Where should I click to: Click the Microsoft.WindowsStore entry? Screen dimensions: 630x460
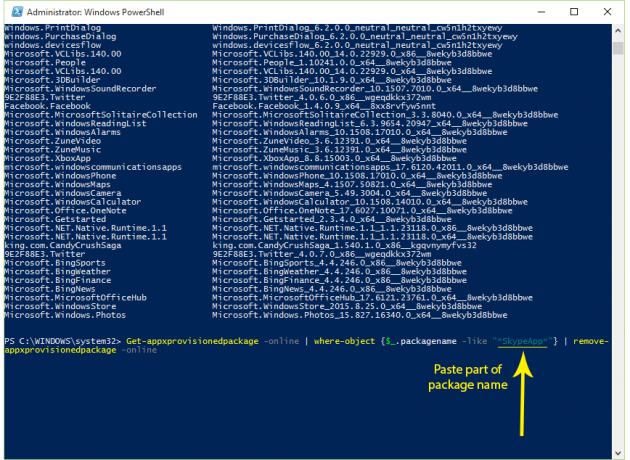pyautogui.click(x=56, y=305)
